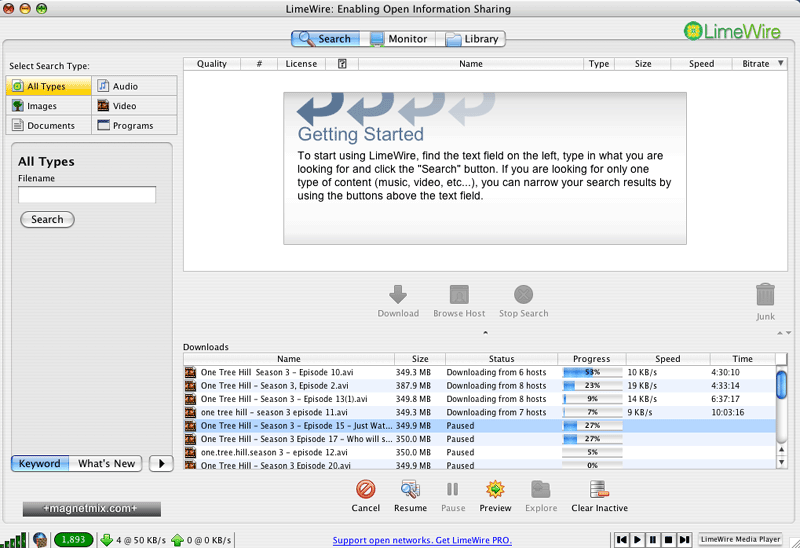
Task: Open the Monitor tab
Action: pyautogui.click(x=398, y=39)
